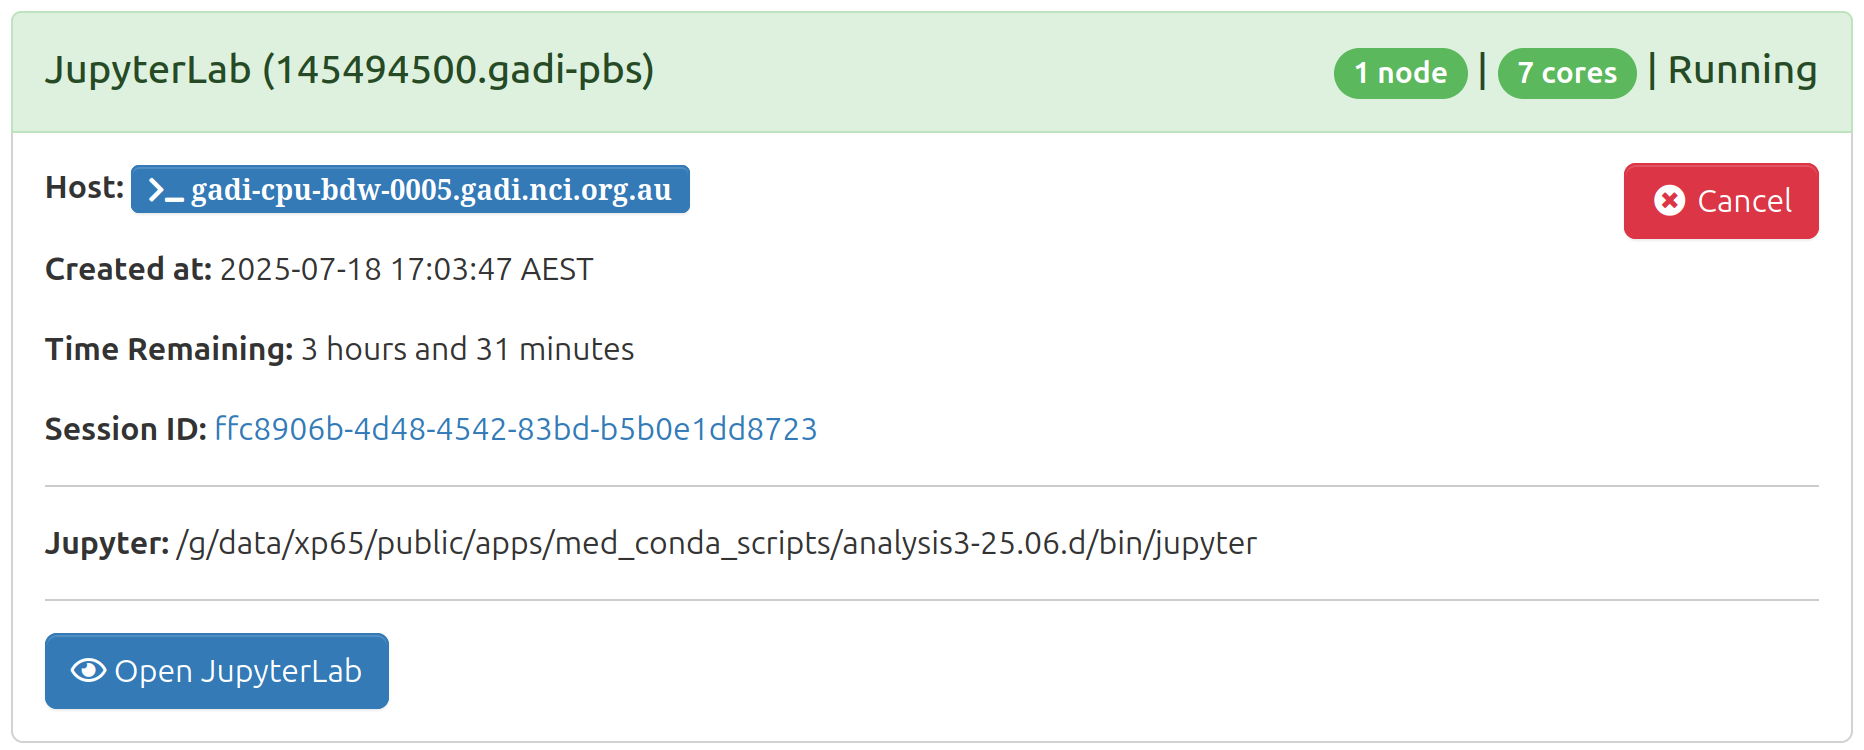
Task: Click the Time Remaining value text
Action: pos(467,349)
